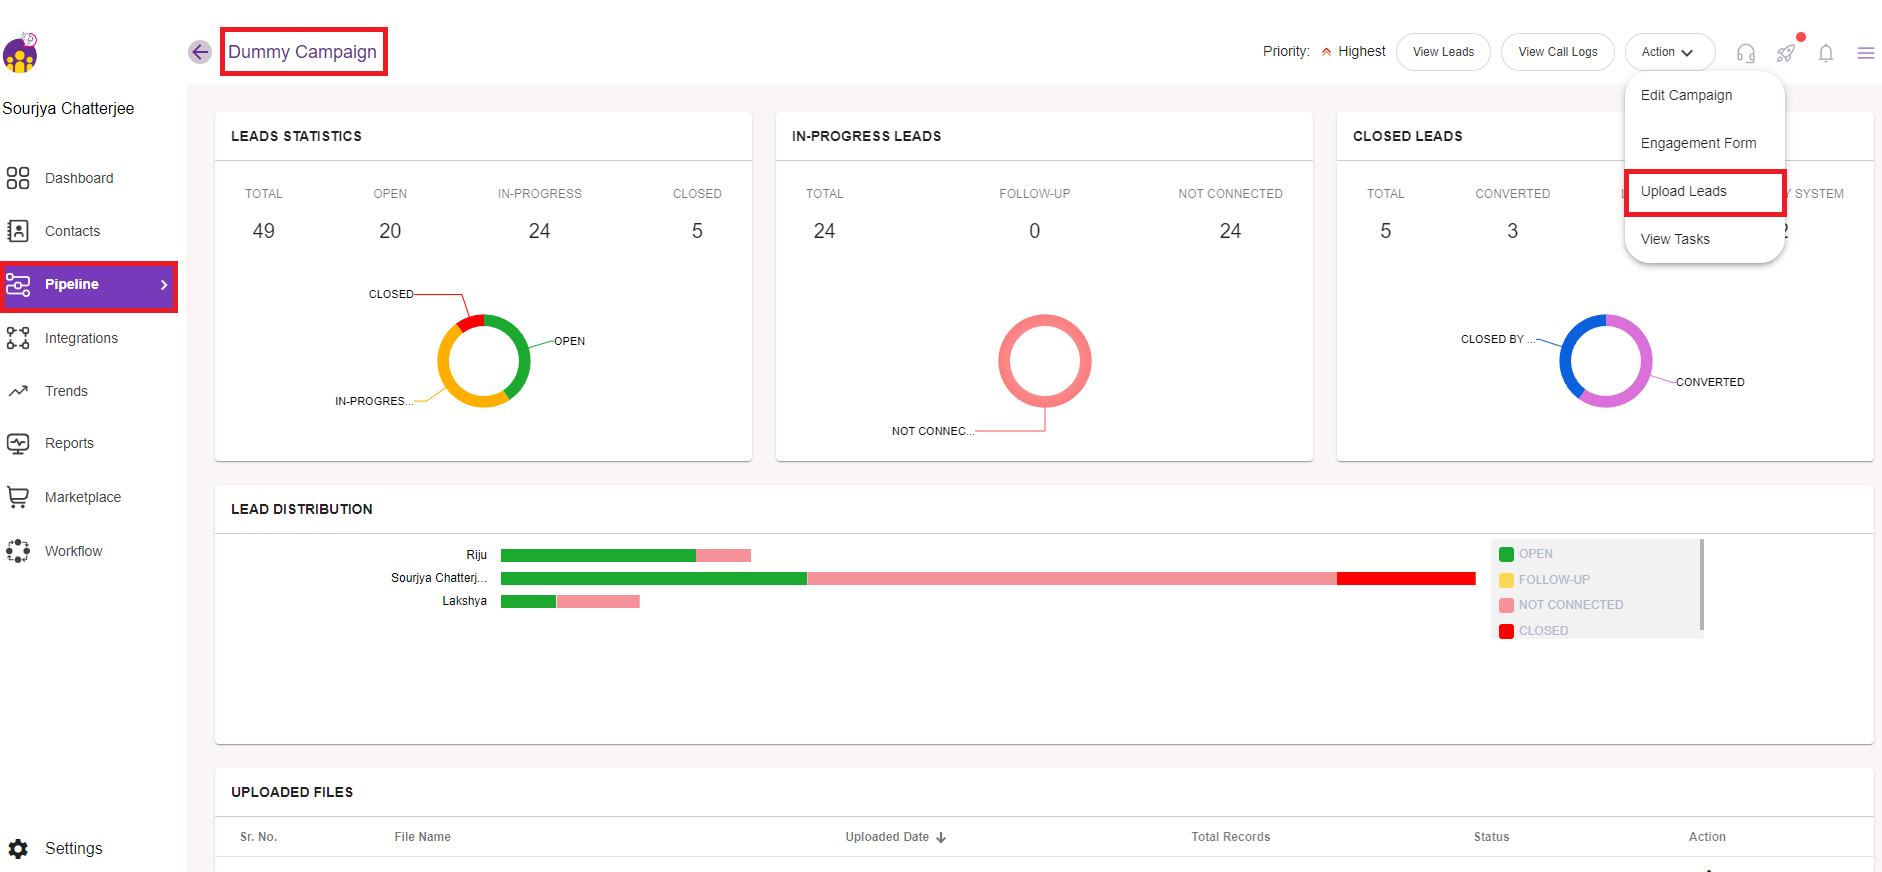Image resolution: width=1882 pixels, height=872 pixels.
Task: Select Upload Leads from menu
Action: [1684, 191]
